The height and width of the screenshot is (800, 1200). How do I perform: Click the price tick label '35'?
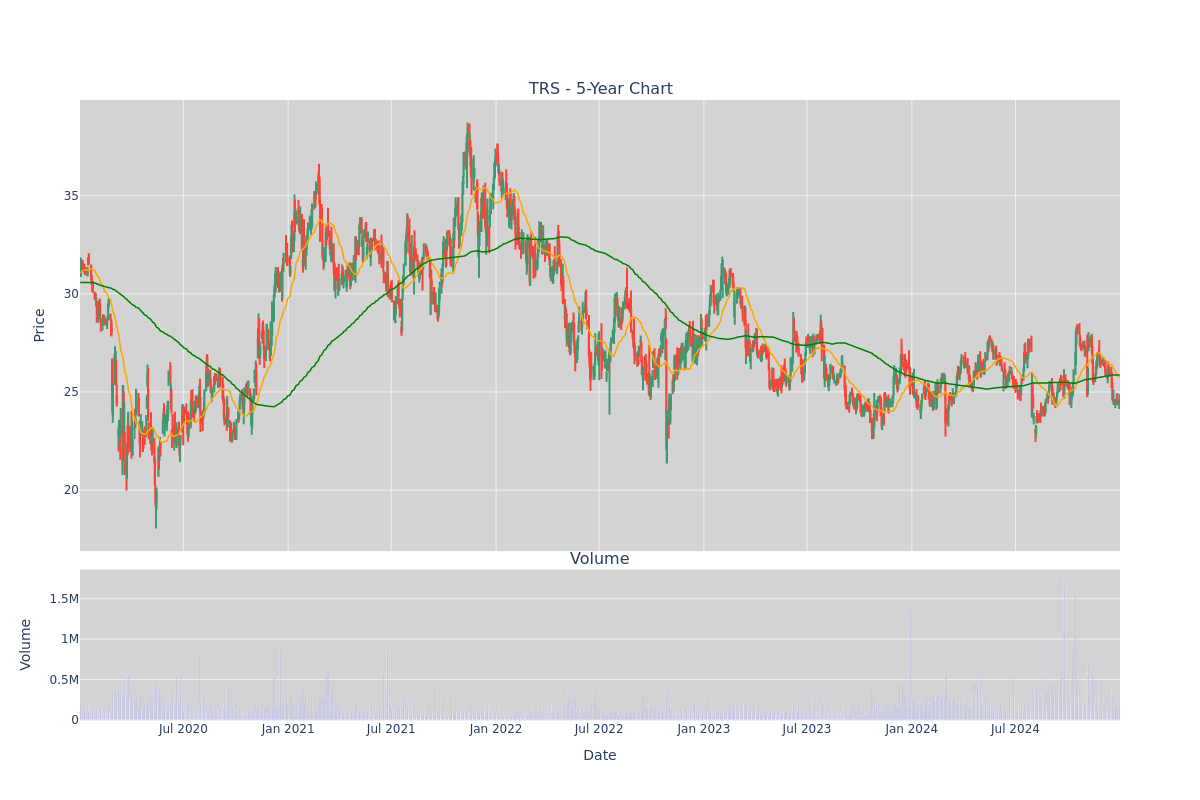pyautogui.click(x=71, y=195)
